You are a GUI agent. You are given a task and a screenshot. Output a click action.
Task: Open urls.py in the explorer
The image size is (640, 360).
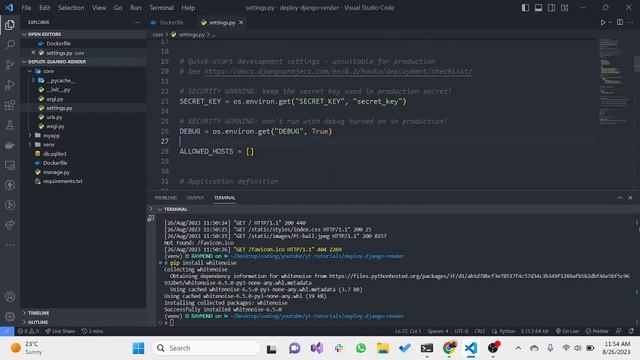pos(54,117)
